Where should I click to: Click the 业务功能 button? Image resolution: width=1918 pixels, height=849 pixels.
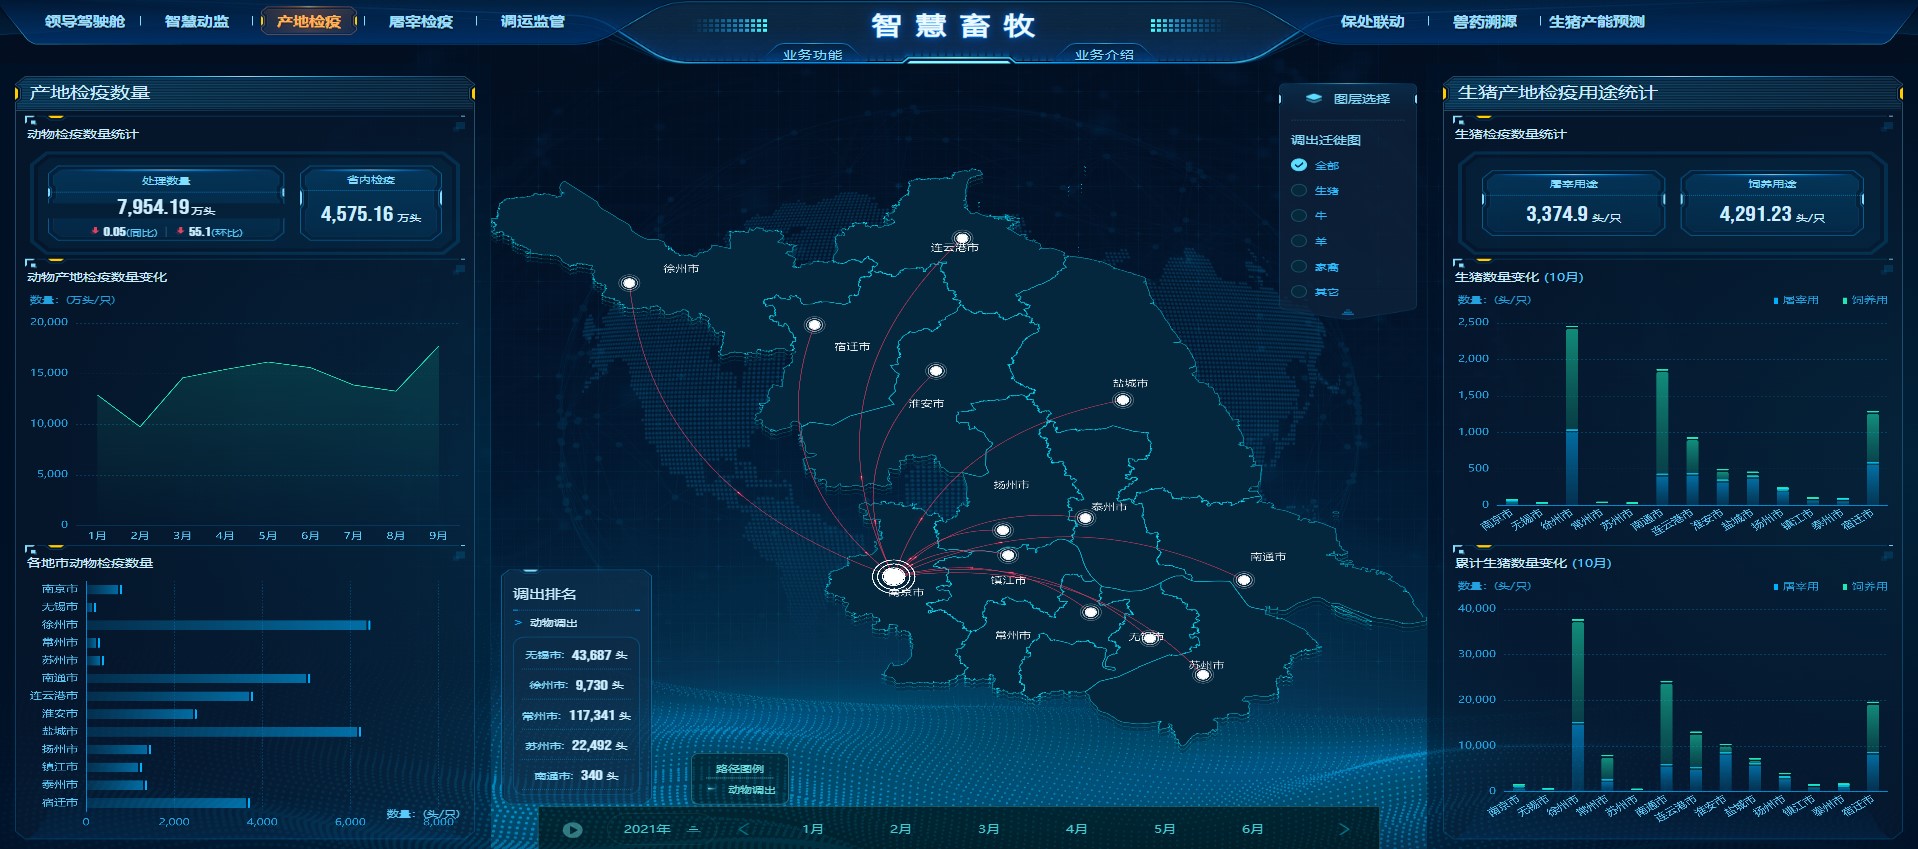pyautogui.click(x=812, y=55)
